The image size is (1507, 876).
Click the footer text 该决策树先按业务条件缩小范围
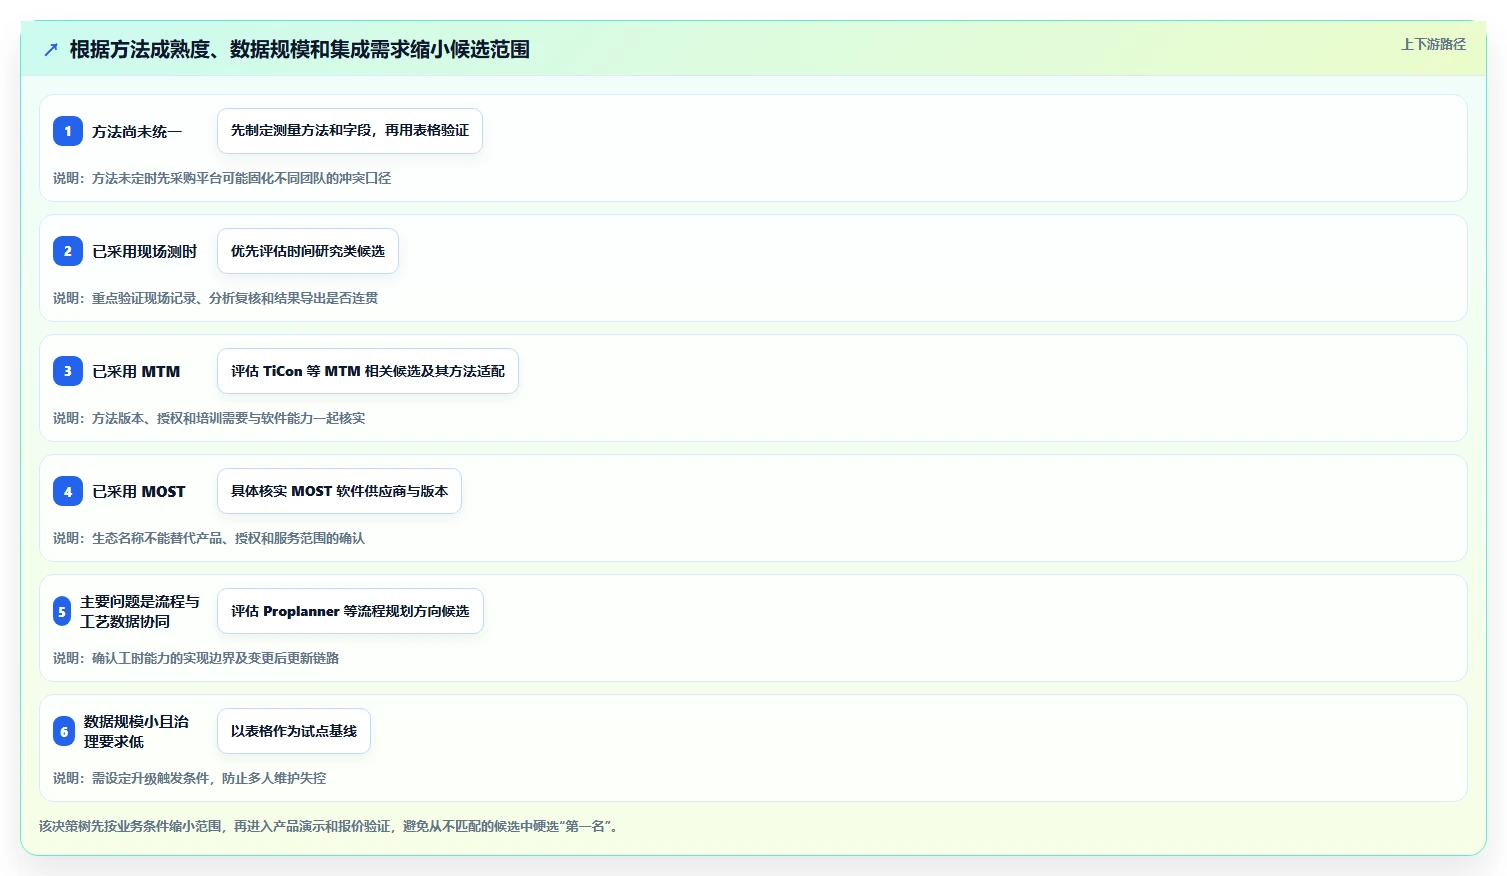point(130,826)
